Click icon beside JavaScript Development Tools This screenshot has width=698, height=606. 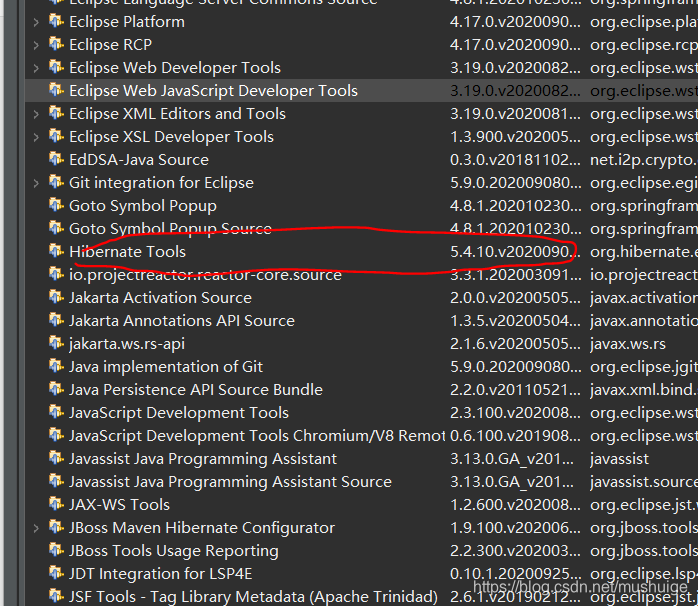(56, 412)
